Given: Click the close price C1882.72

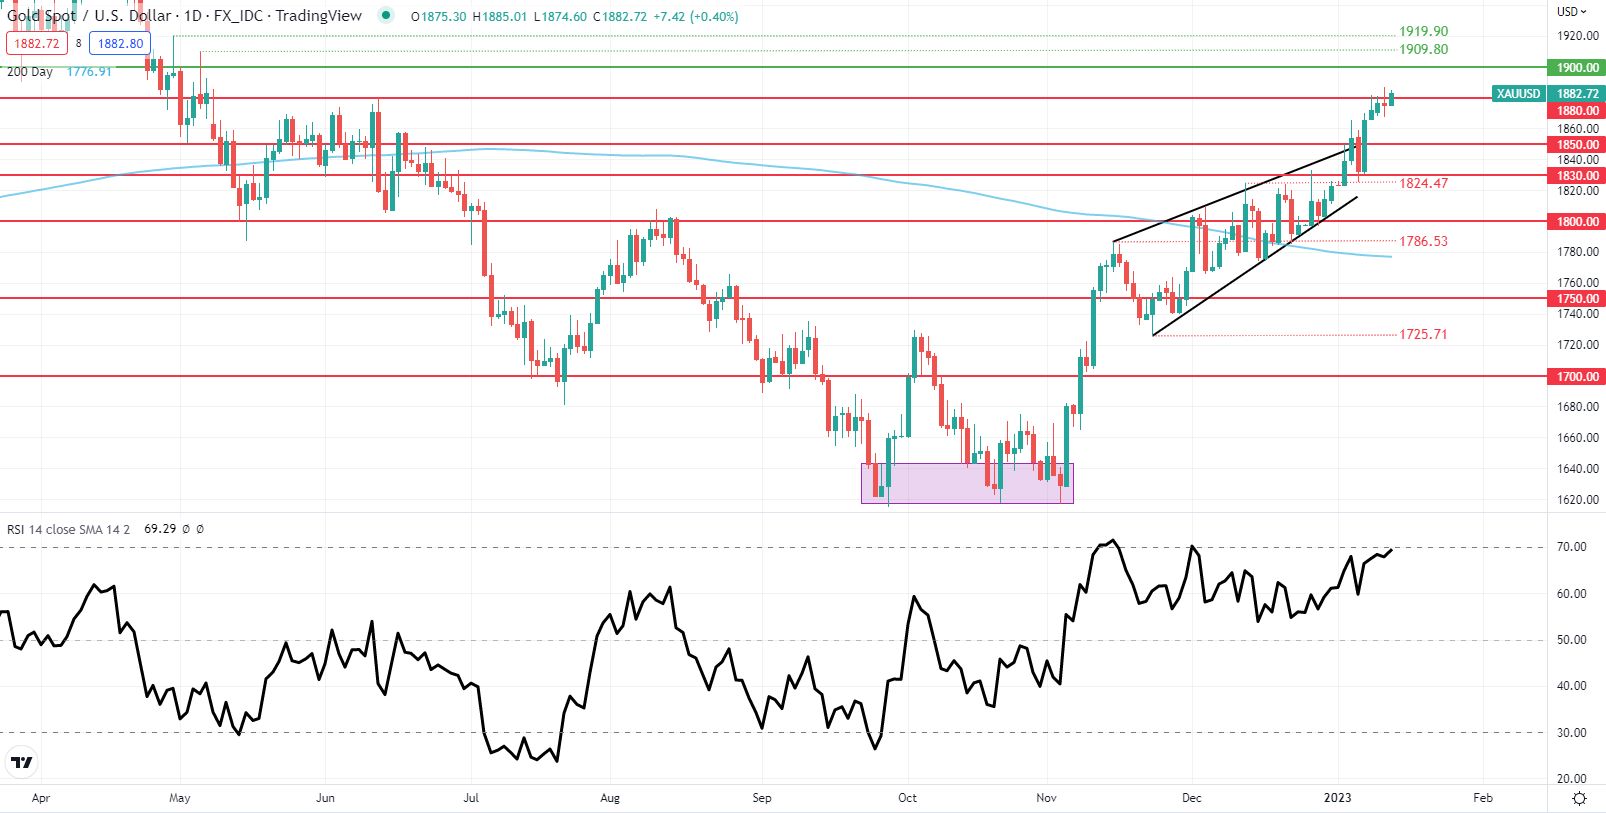Looking at the screenshot, I should coord(620,17).
